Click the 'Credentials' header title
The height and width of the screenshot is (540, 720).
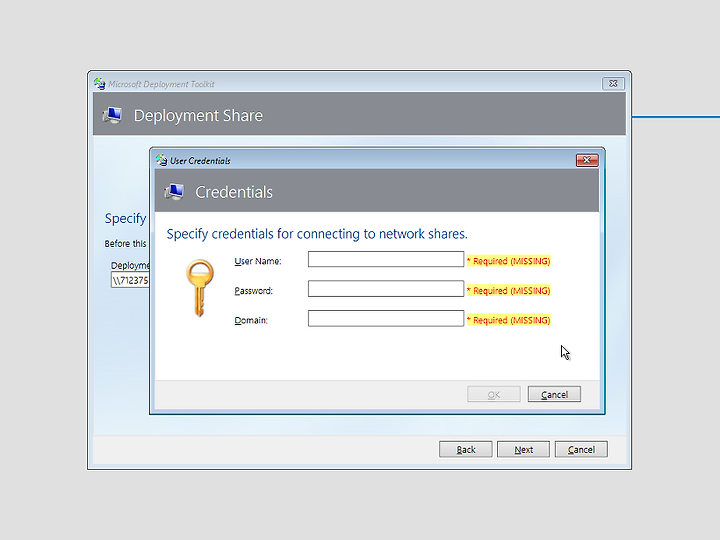pyautogui.click(x=234, y=192)
